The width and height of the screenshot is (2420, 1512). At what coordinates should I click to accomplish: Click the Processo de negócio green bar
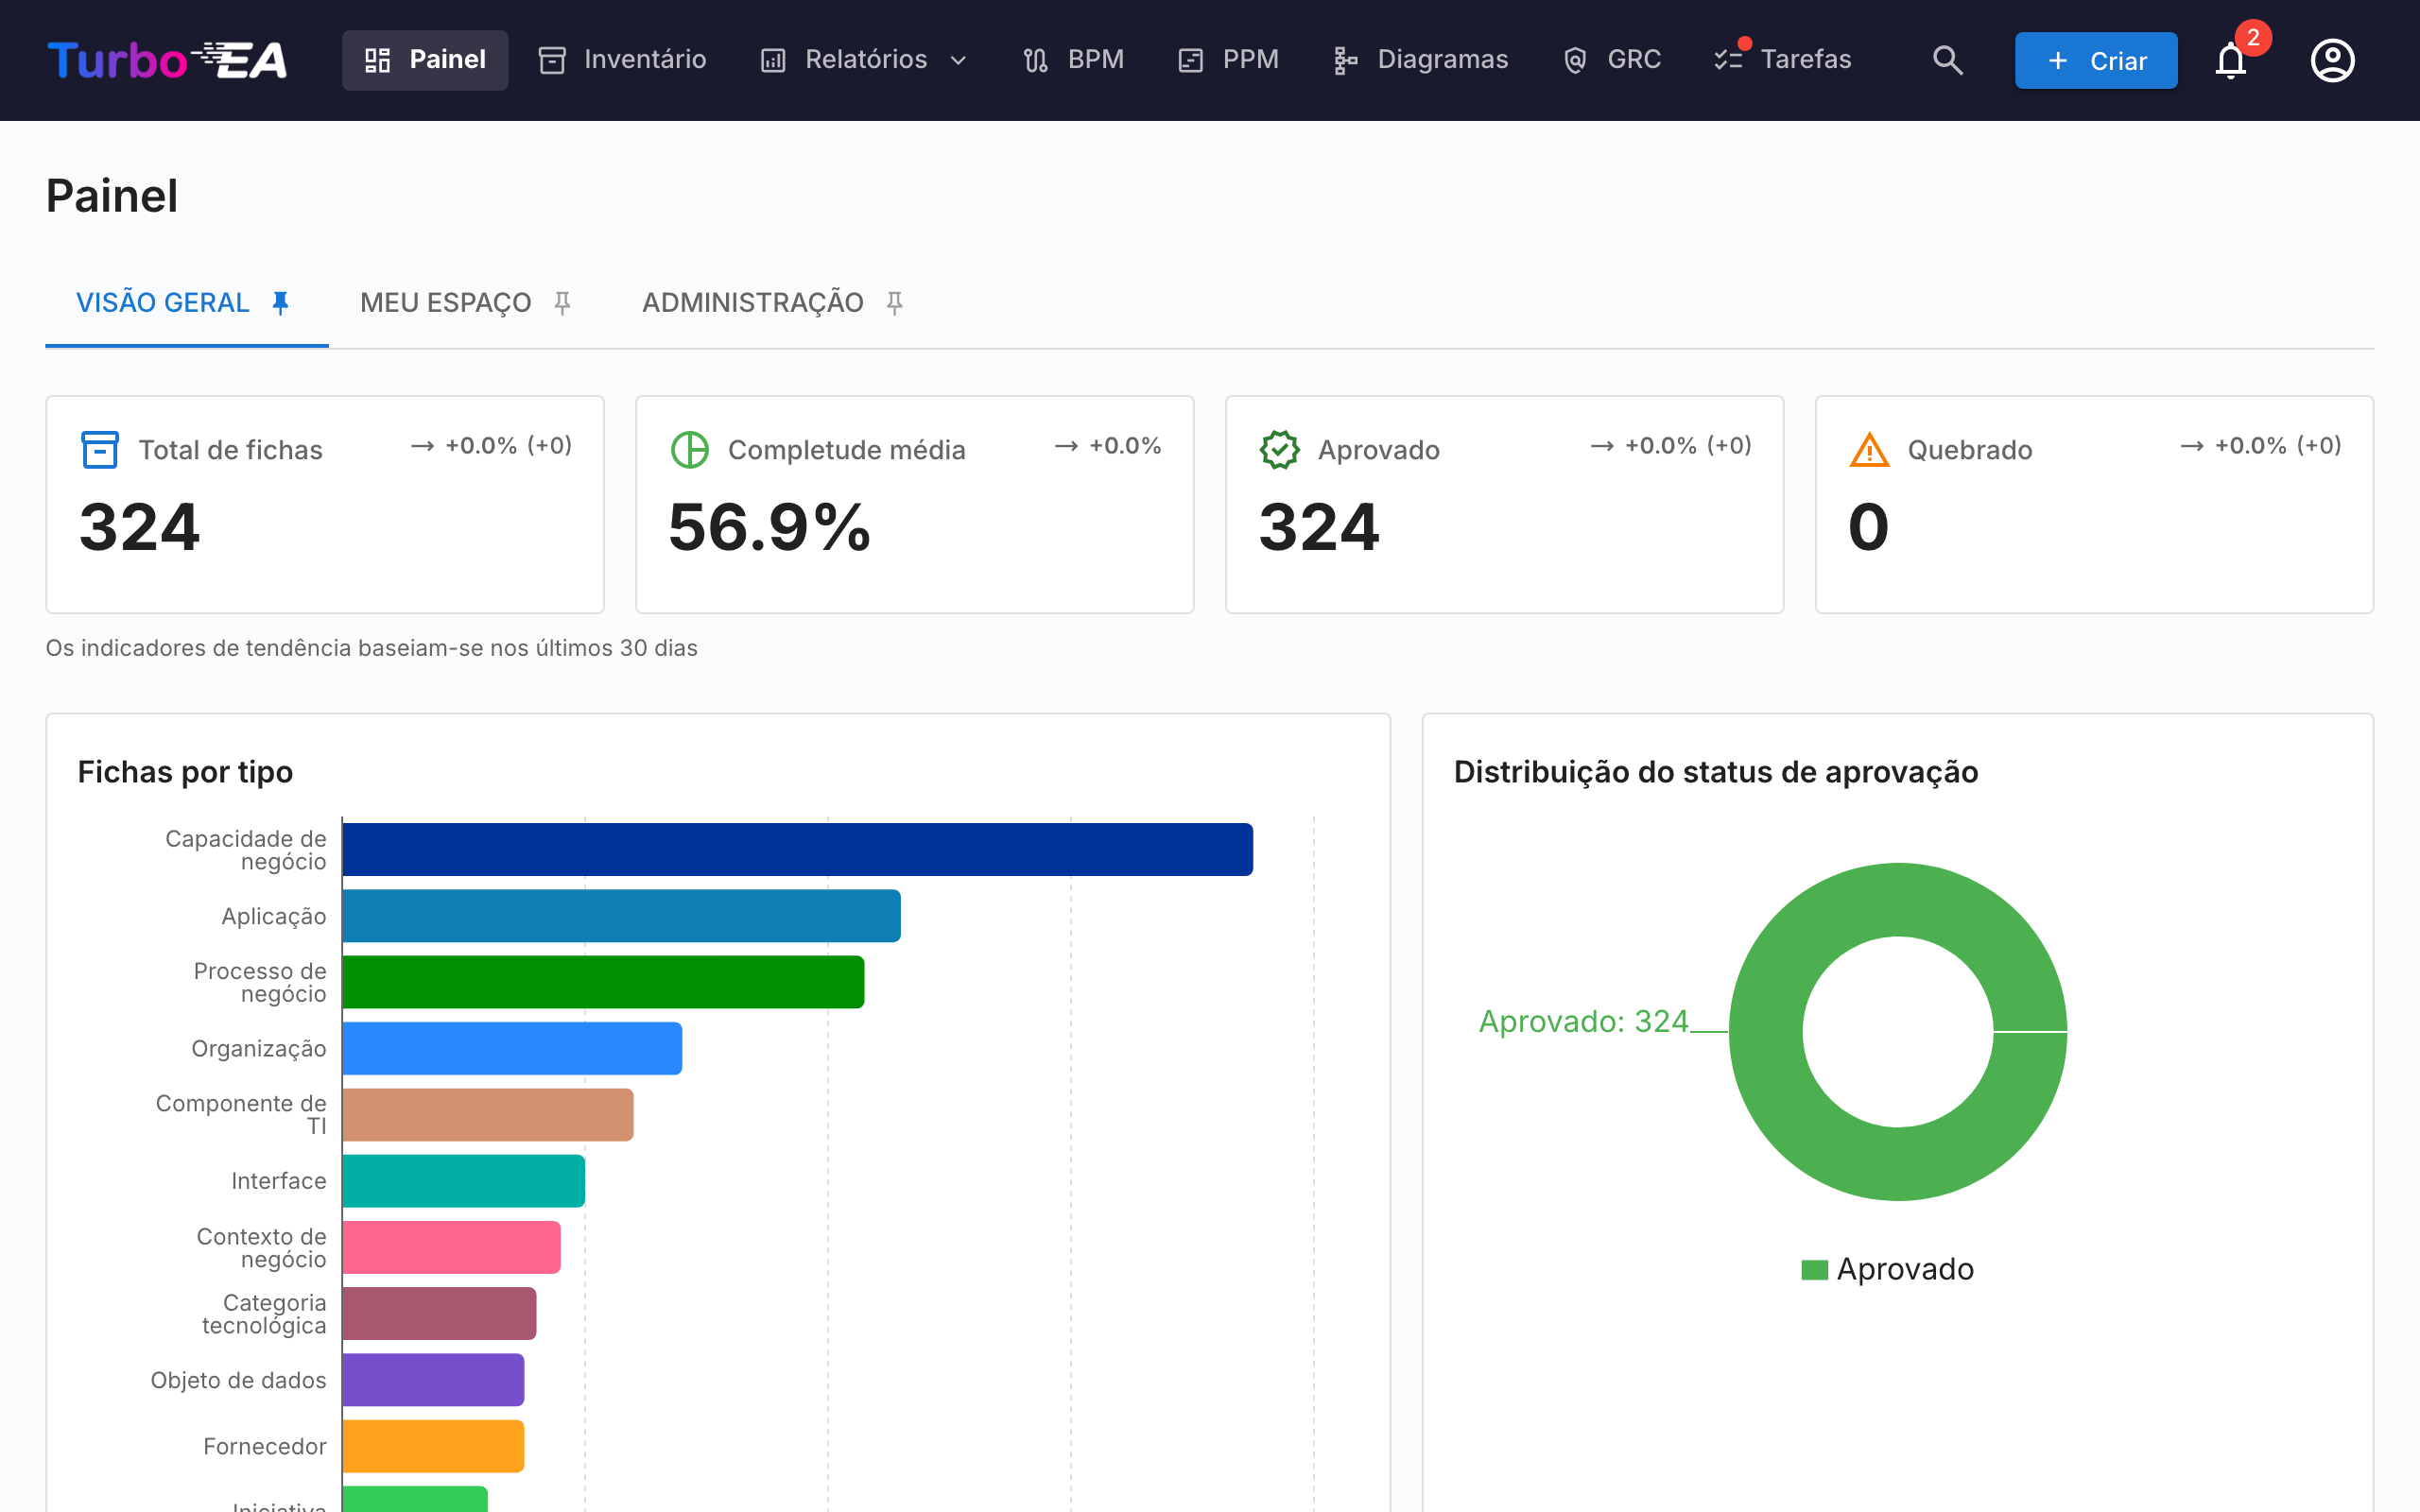click(x=603, y=981)
